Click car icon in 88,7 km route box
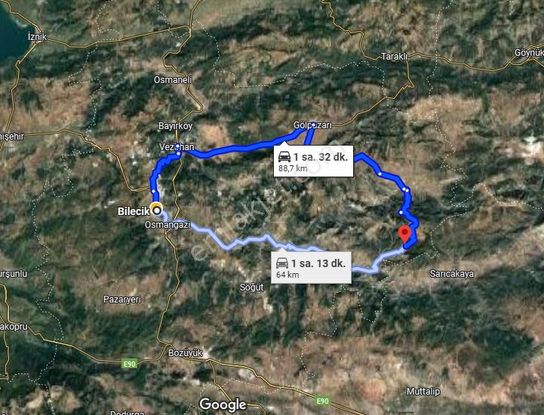The width and height of the screenshot is (544, 415). pos(284,156)
